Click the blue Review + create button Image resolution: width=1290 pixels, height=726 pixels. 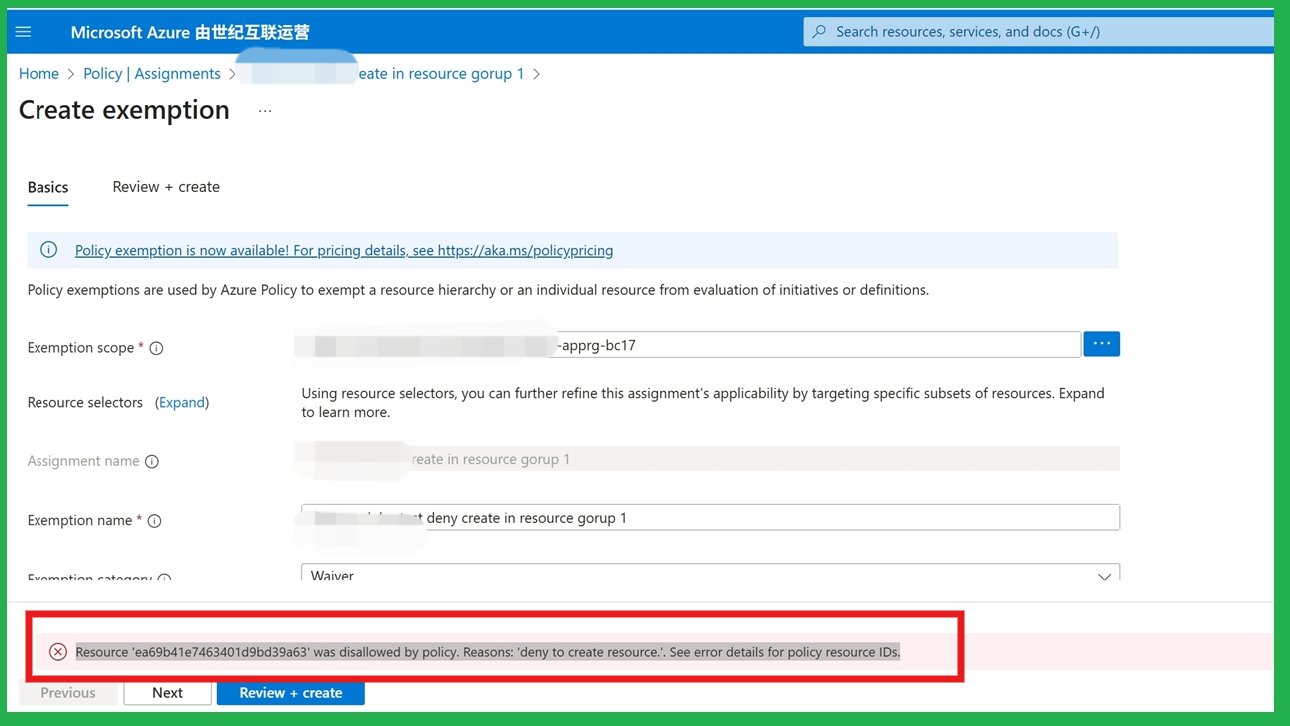pos(290,692)
